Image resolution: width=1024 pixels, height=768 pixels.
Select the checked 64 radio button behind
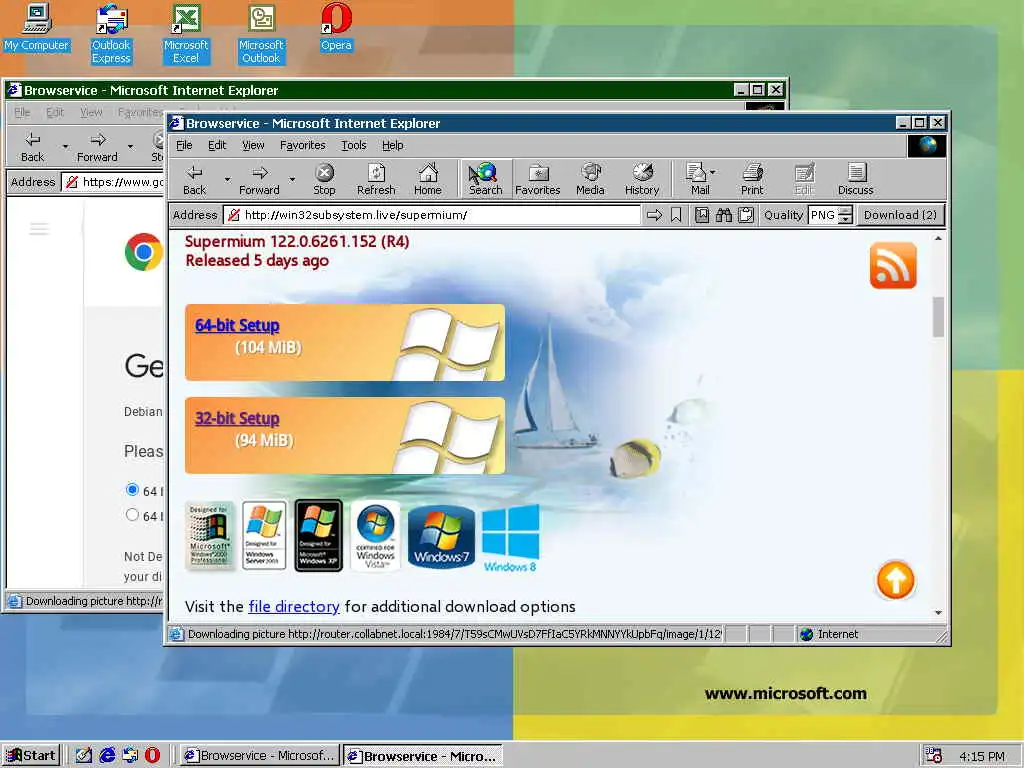coord(132,489)
